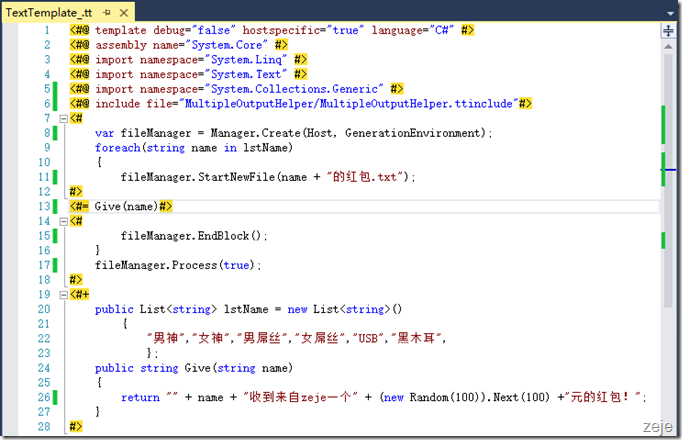Click the string "USB" on line 22

click(368, 338)
